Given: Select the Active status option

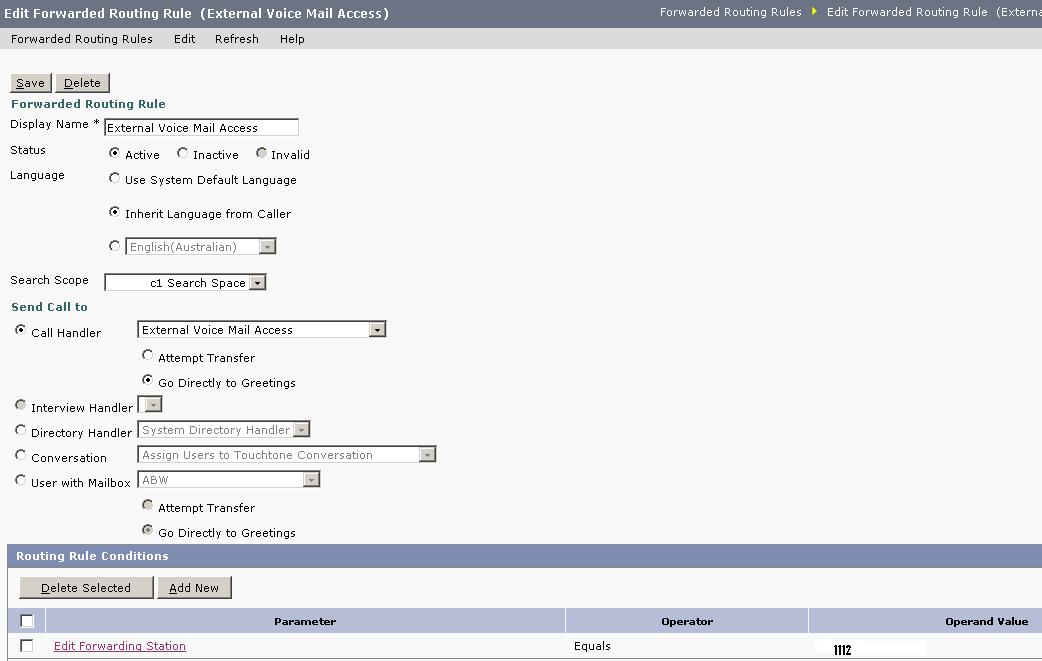Looking at the screenshot, I should pyautogui.click(x=114, y=153).
